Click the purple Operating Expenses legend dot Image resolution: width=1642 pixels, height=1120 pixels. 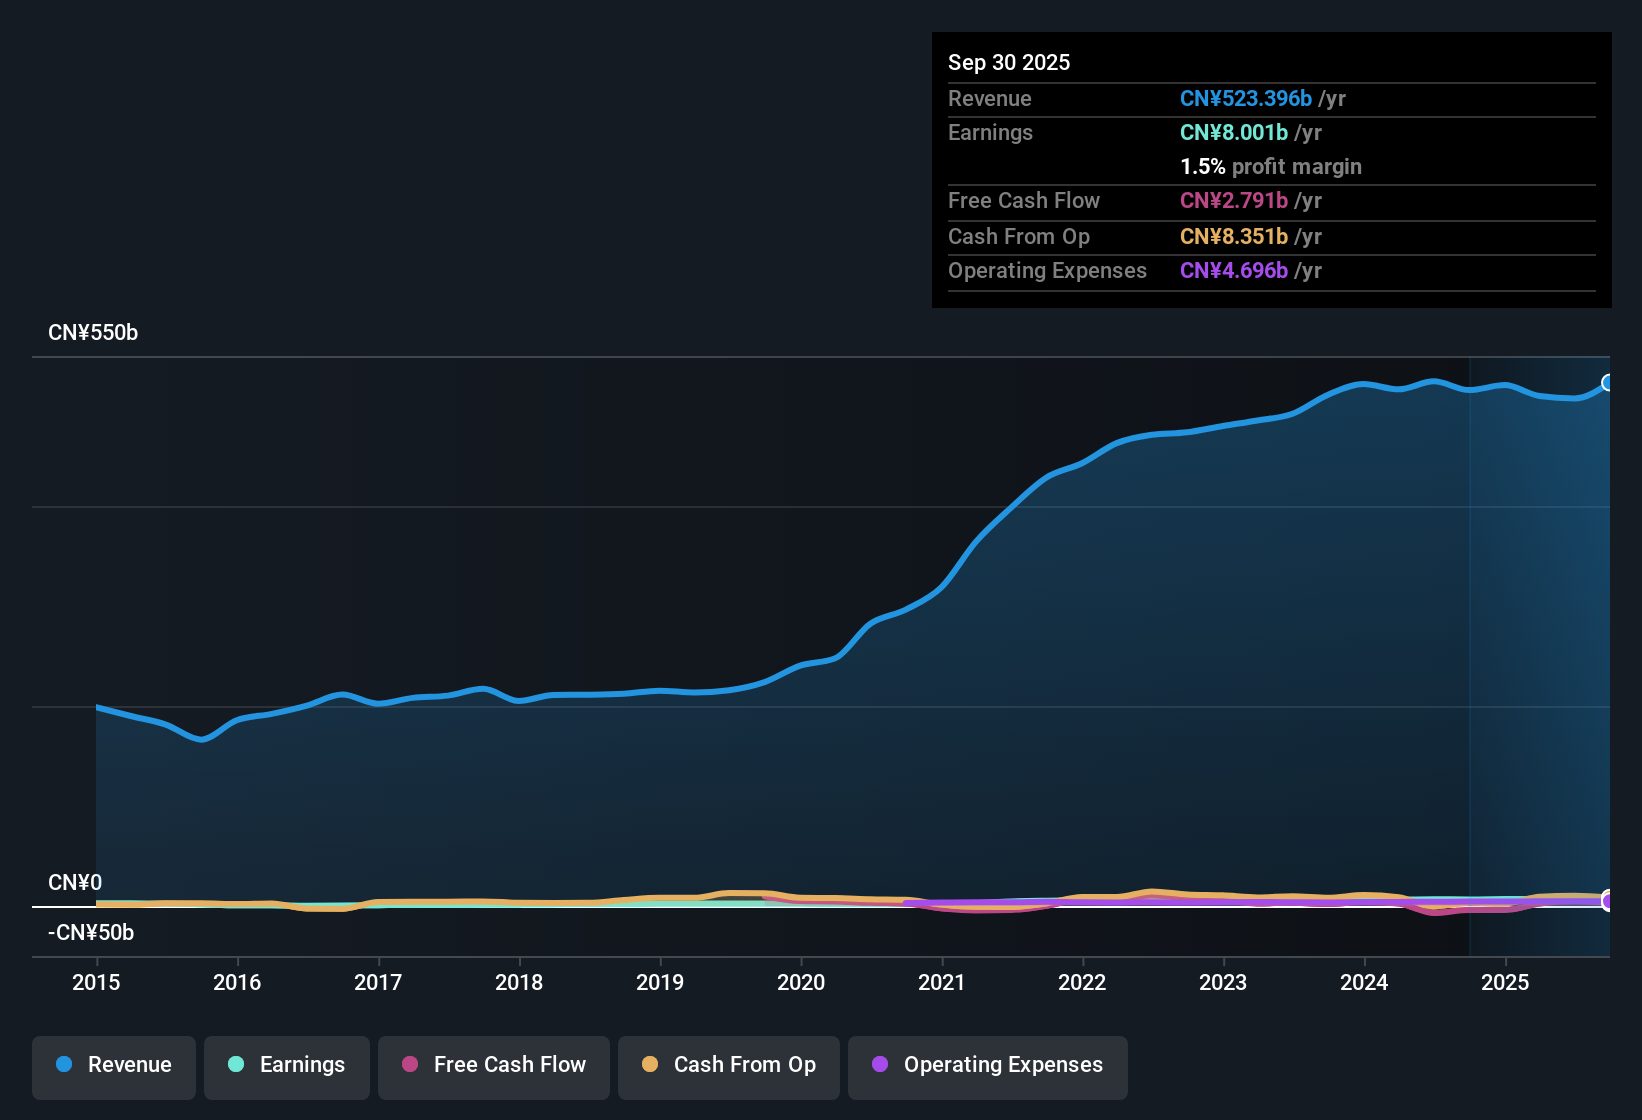[x=879, y=1065]
